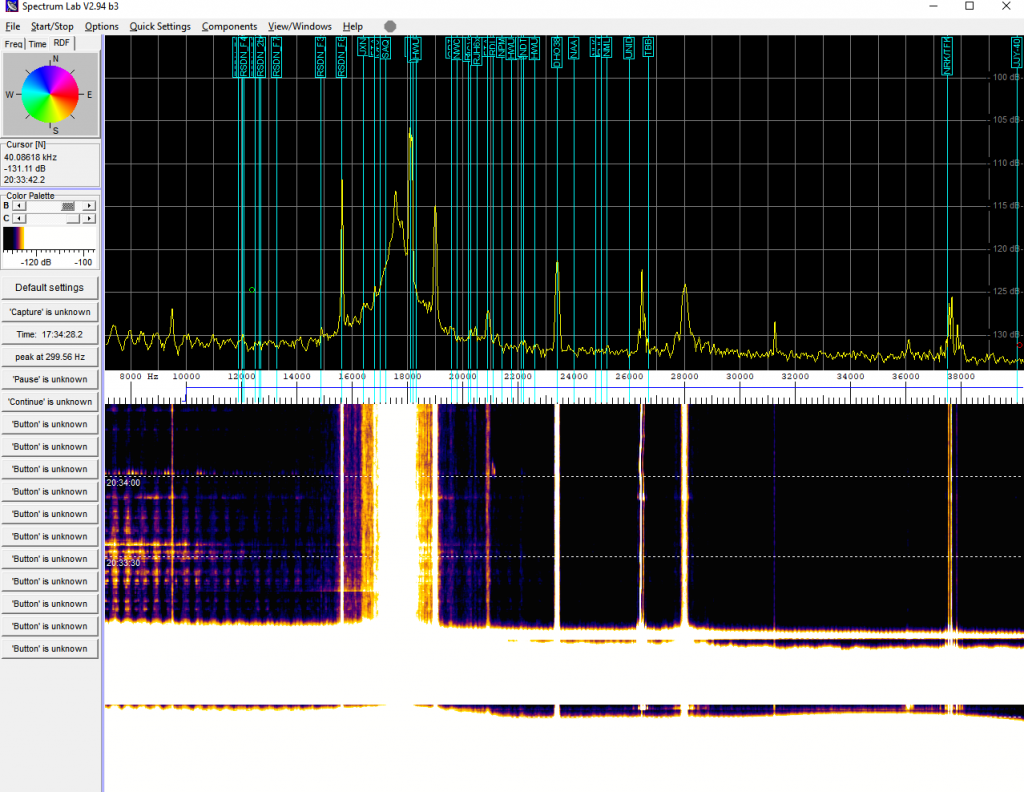
Task: Click the brightness B slider thumb
Action: pos(68,206)
